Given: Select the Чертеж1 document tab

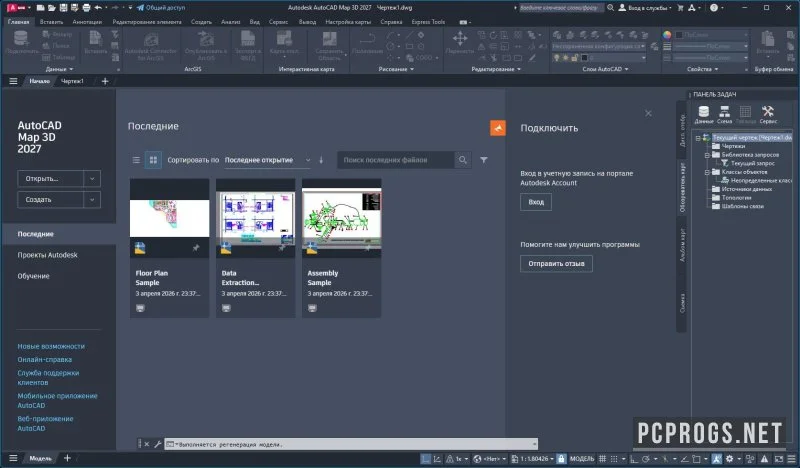Looking at the screenshot, I should [x=72, y=81].
